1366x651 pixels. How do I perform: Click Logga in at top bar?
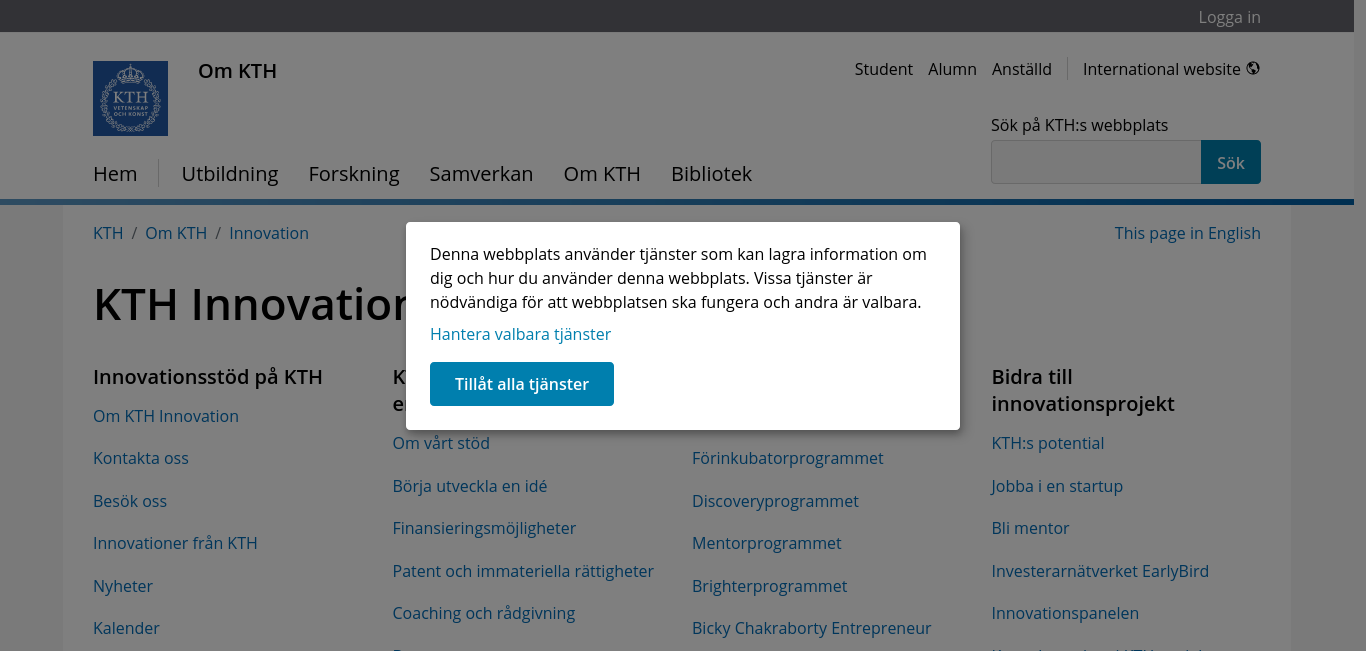coord(1229,17)
